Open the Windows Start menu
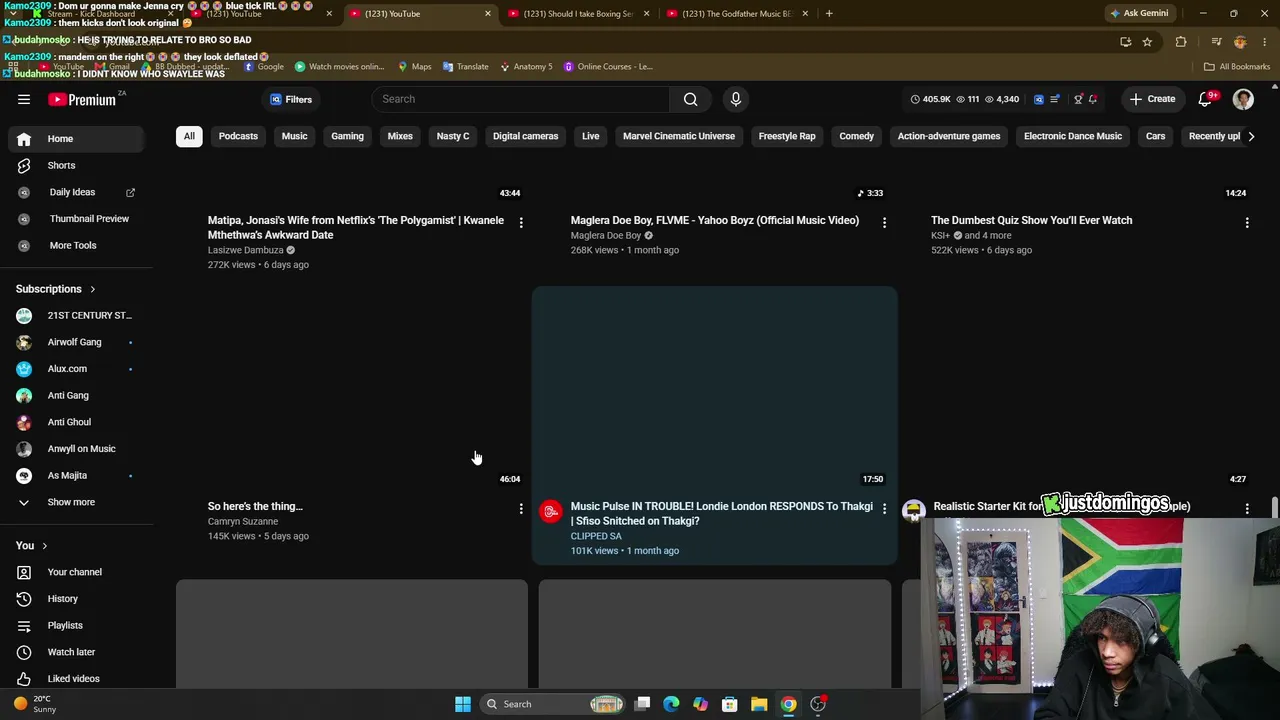This screenshot has width=1280, height=720. pyautogui.click(x=463, y=704)
